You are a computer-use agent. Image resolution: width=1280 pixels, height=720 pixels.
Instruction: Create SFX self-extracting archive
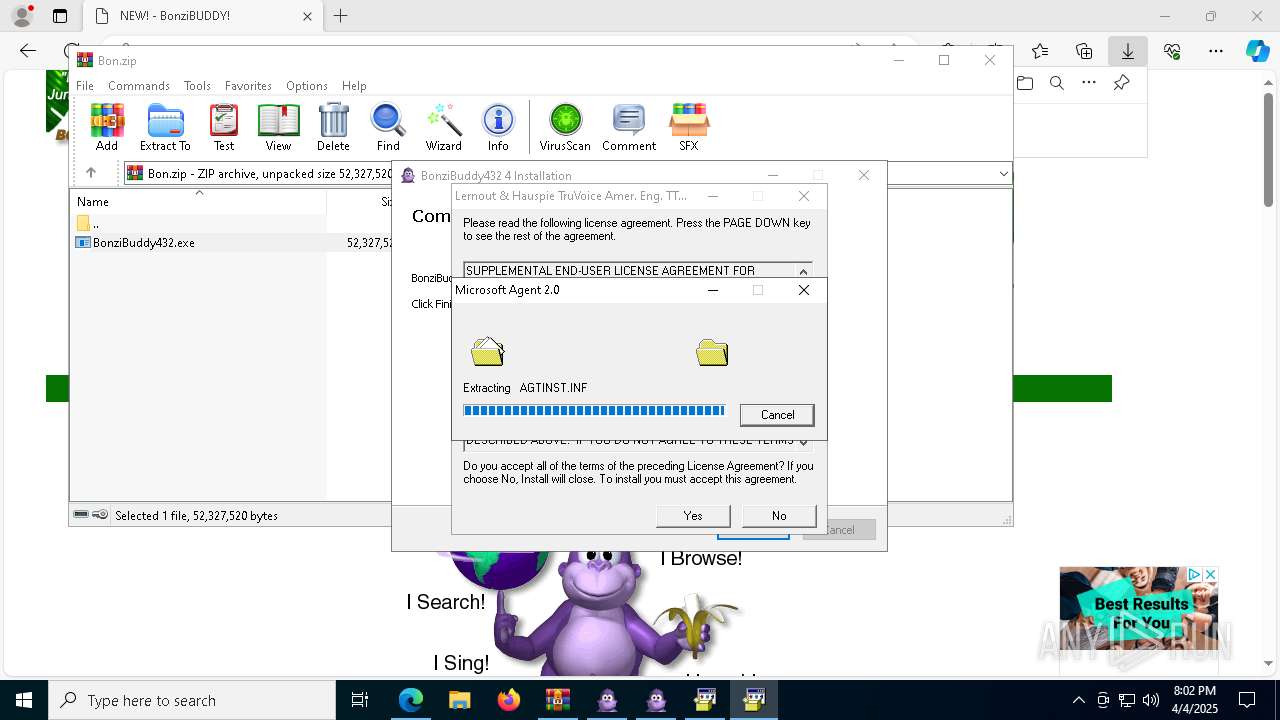coord(688,127)
